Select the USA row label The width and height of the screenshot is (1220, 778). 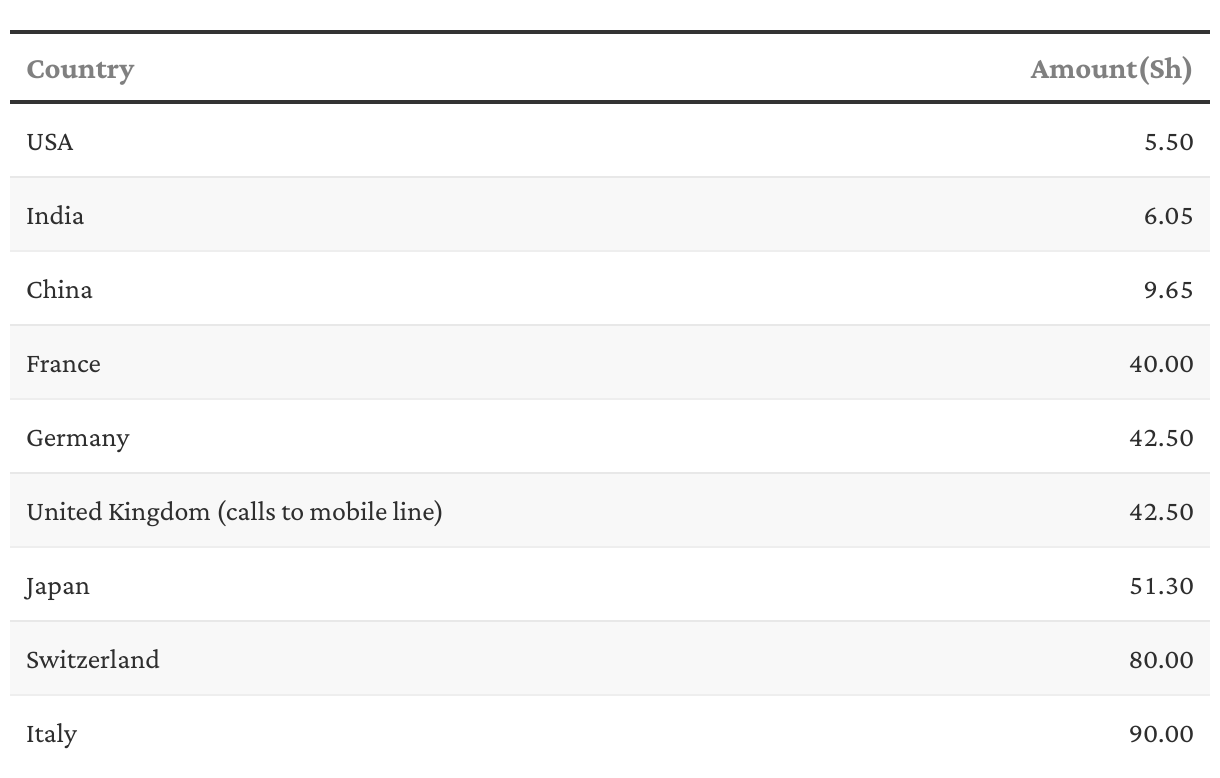click(x=50, y=142)
